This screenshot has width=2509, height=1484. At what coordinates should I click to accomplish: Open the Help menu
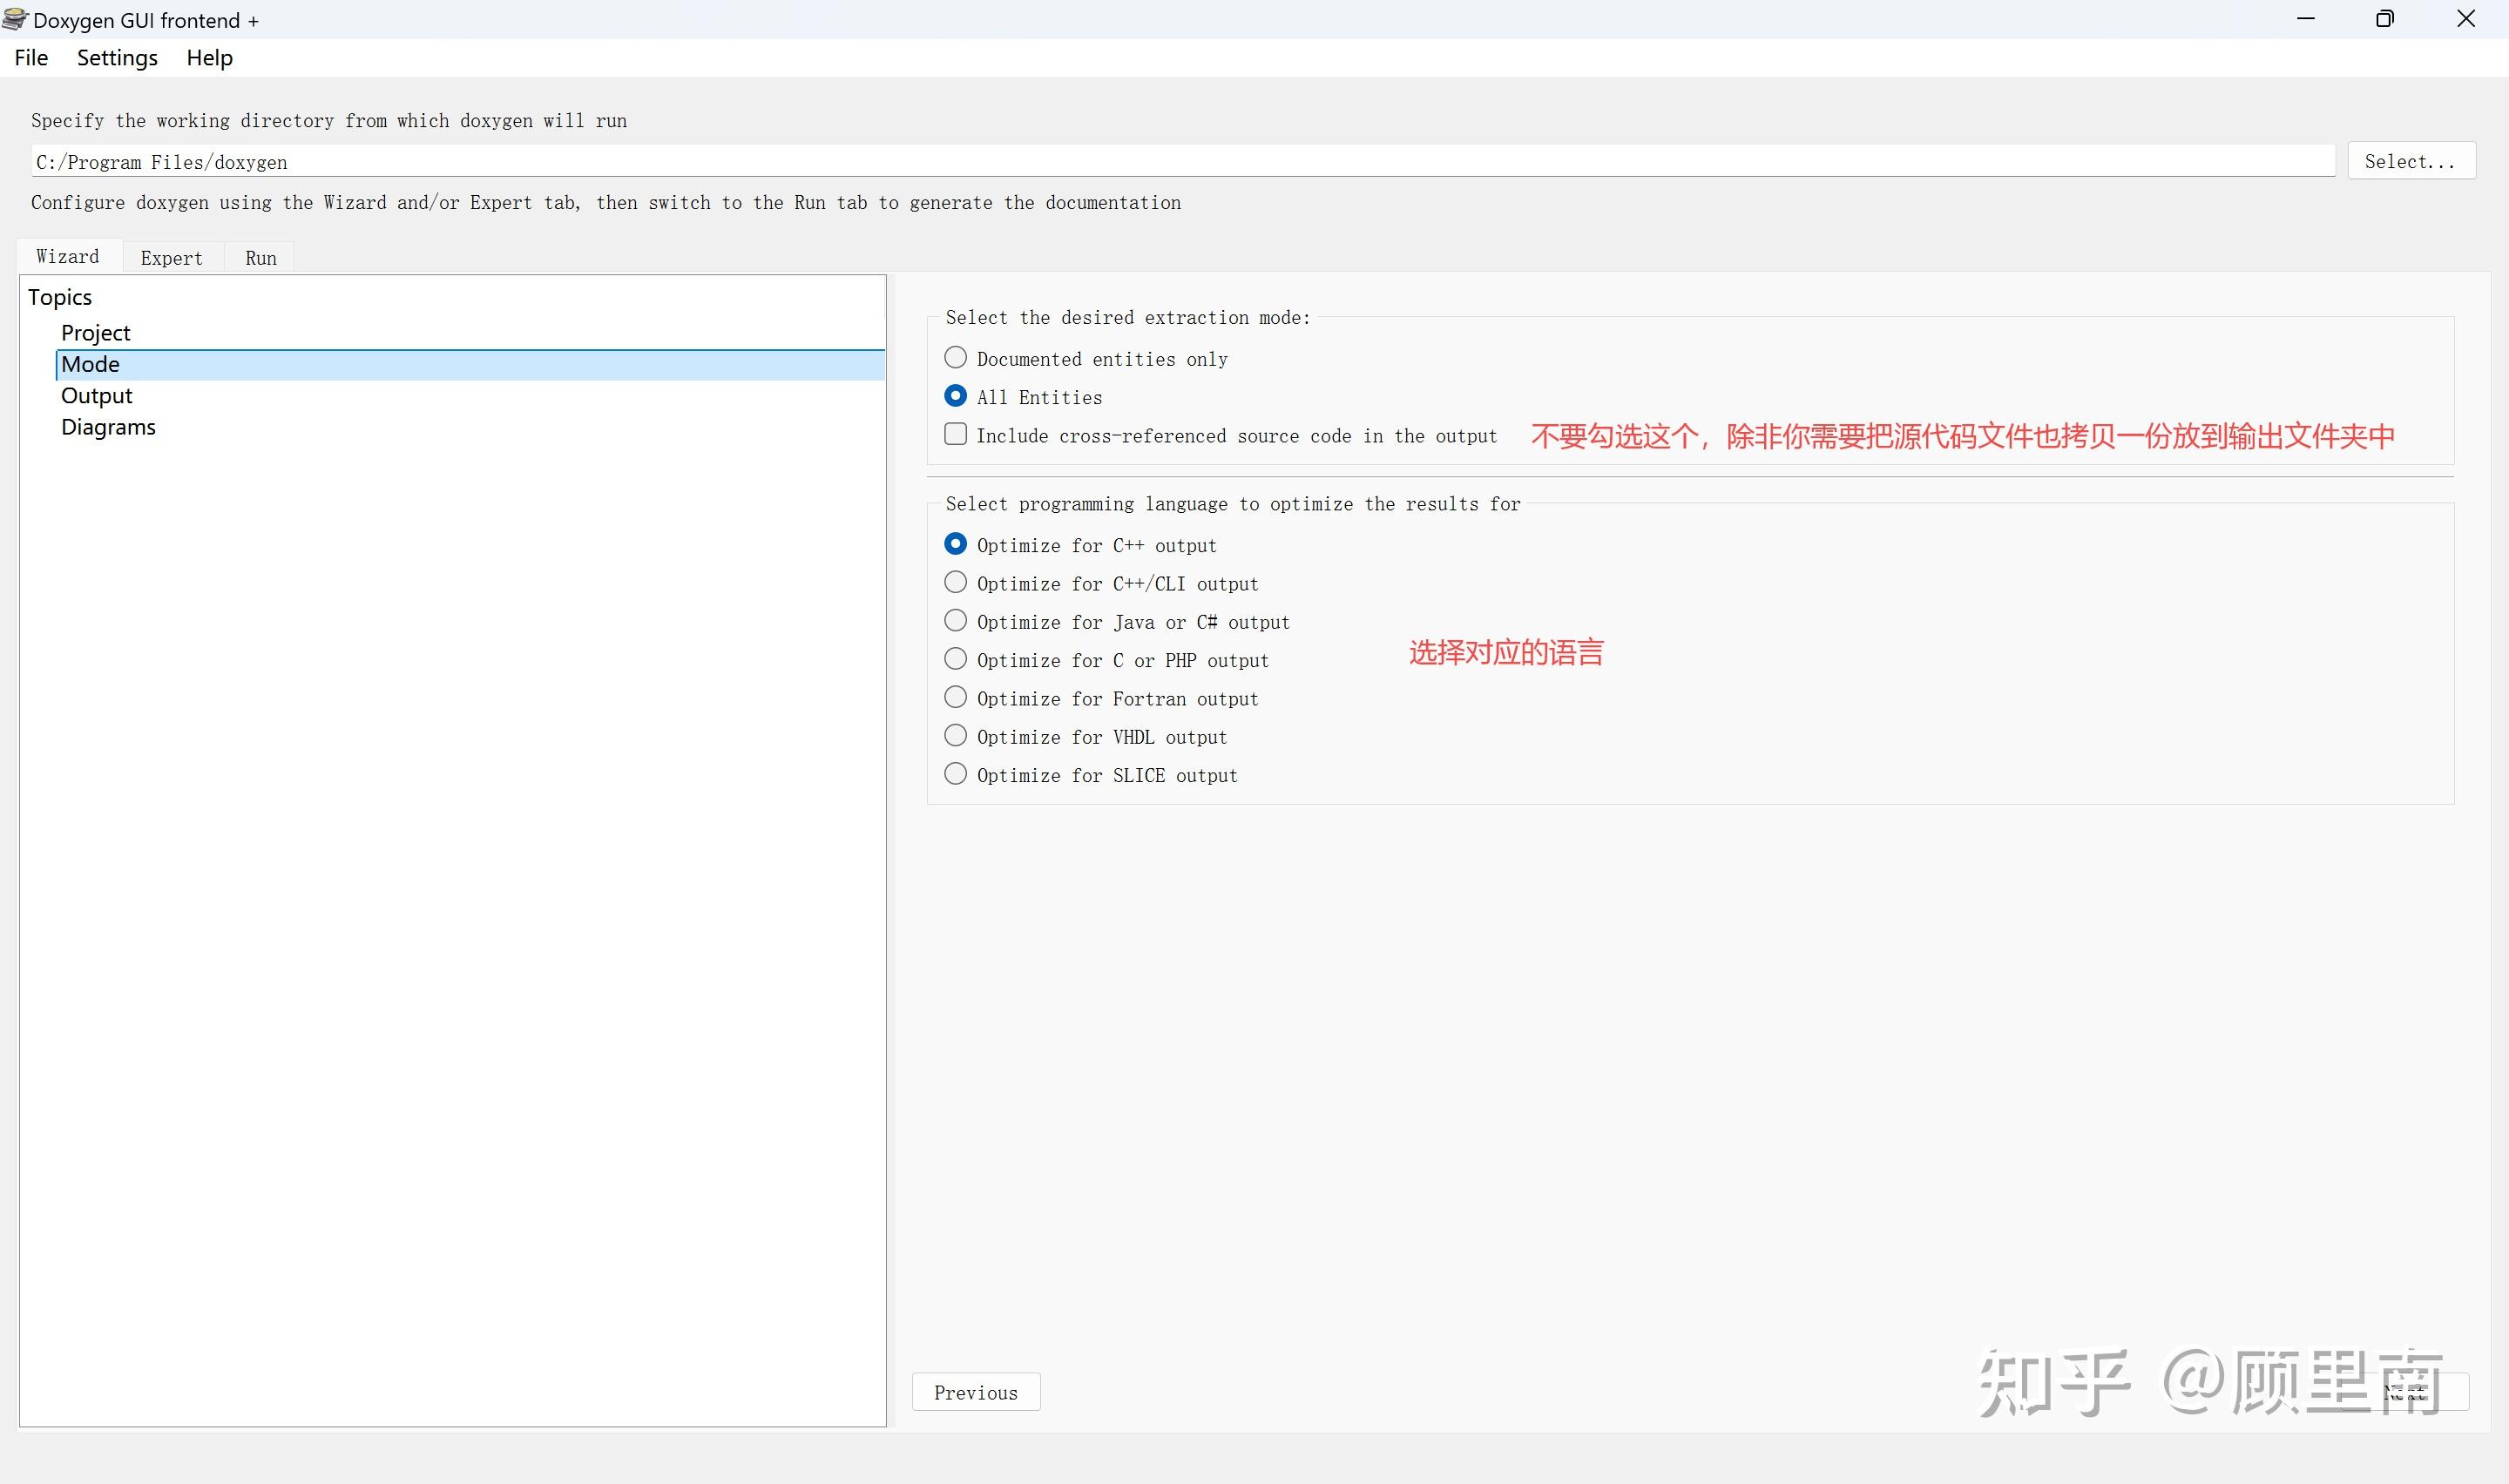(209, 58)
